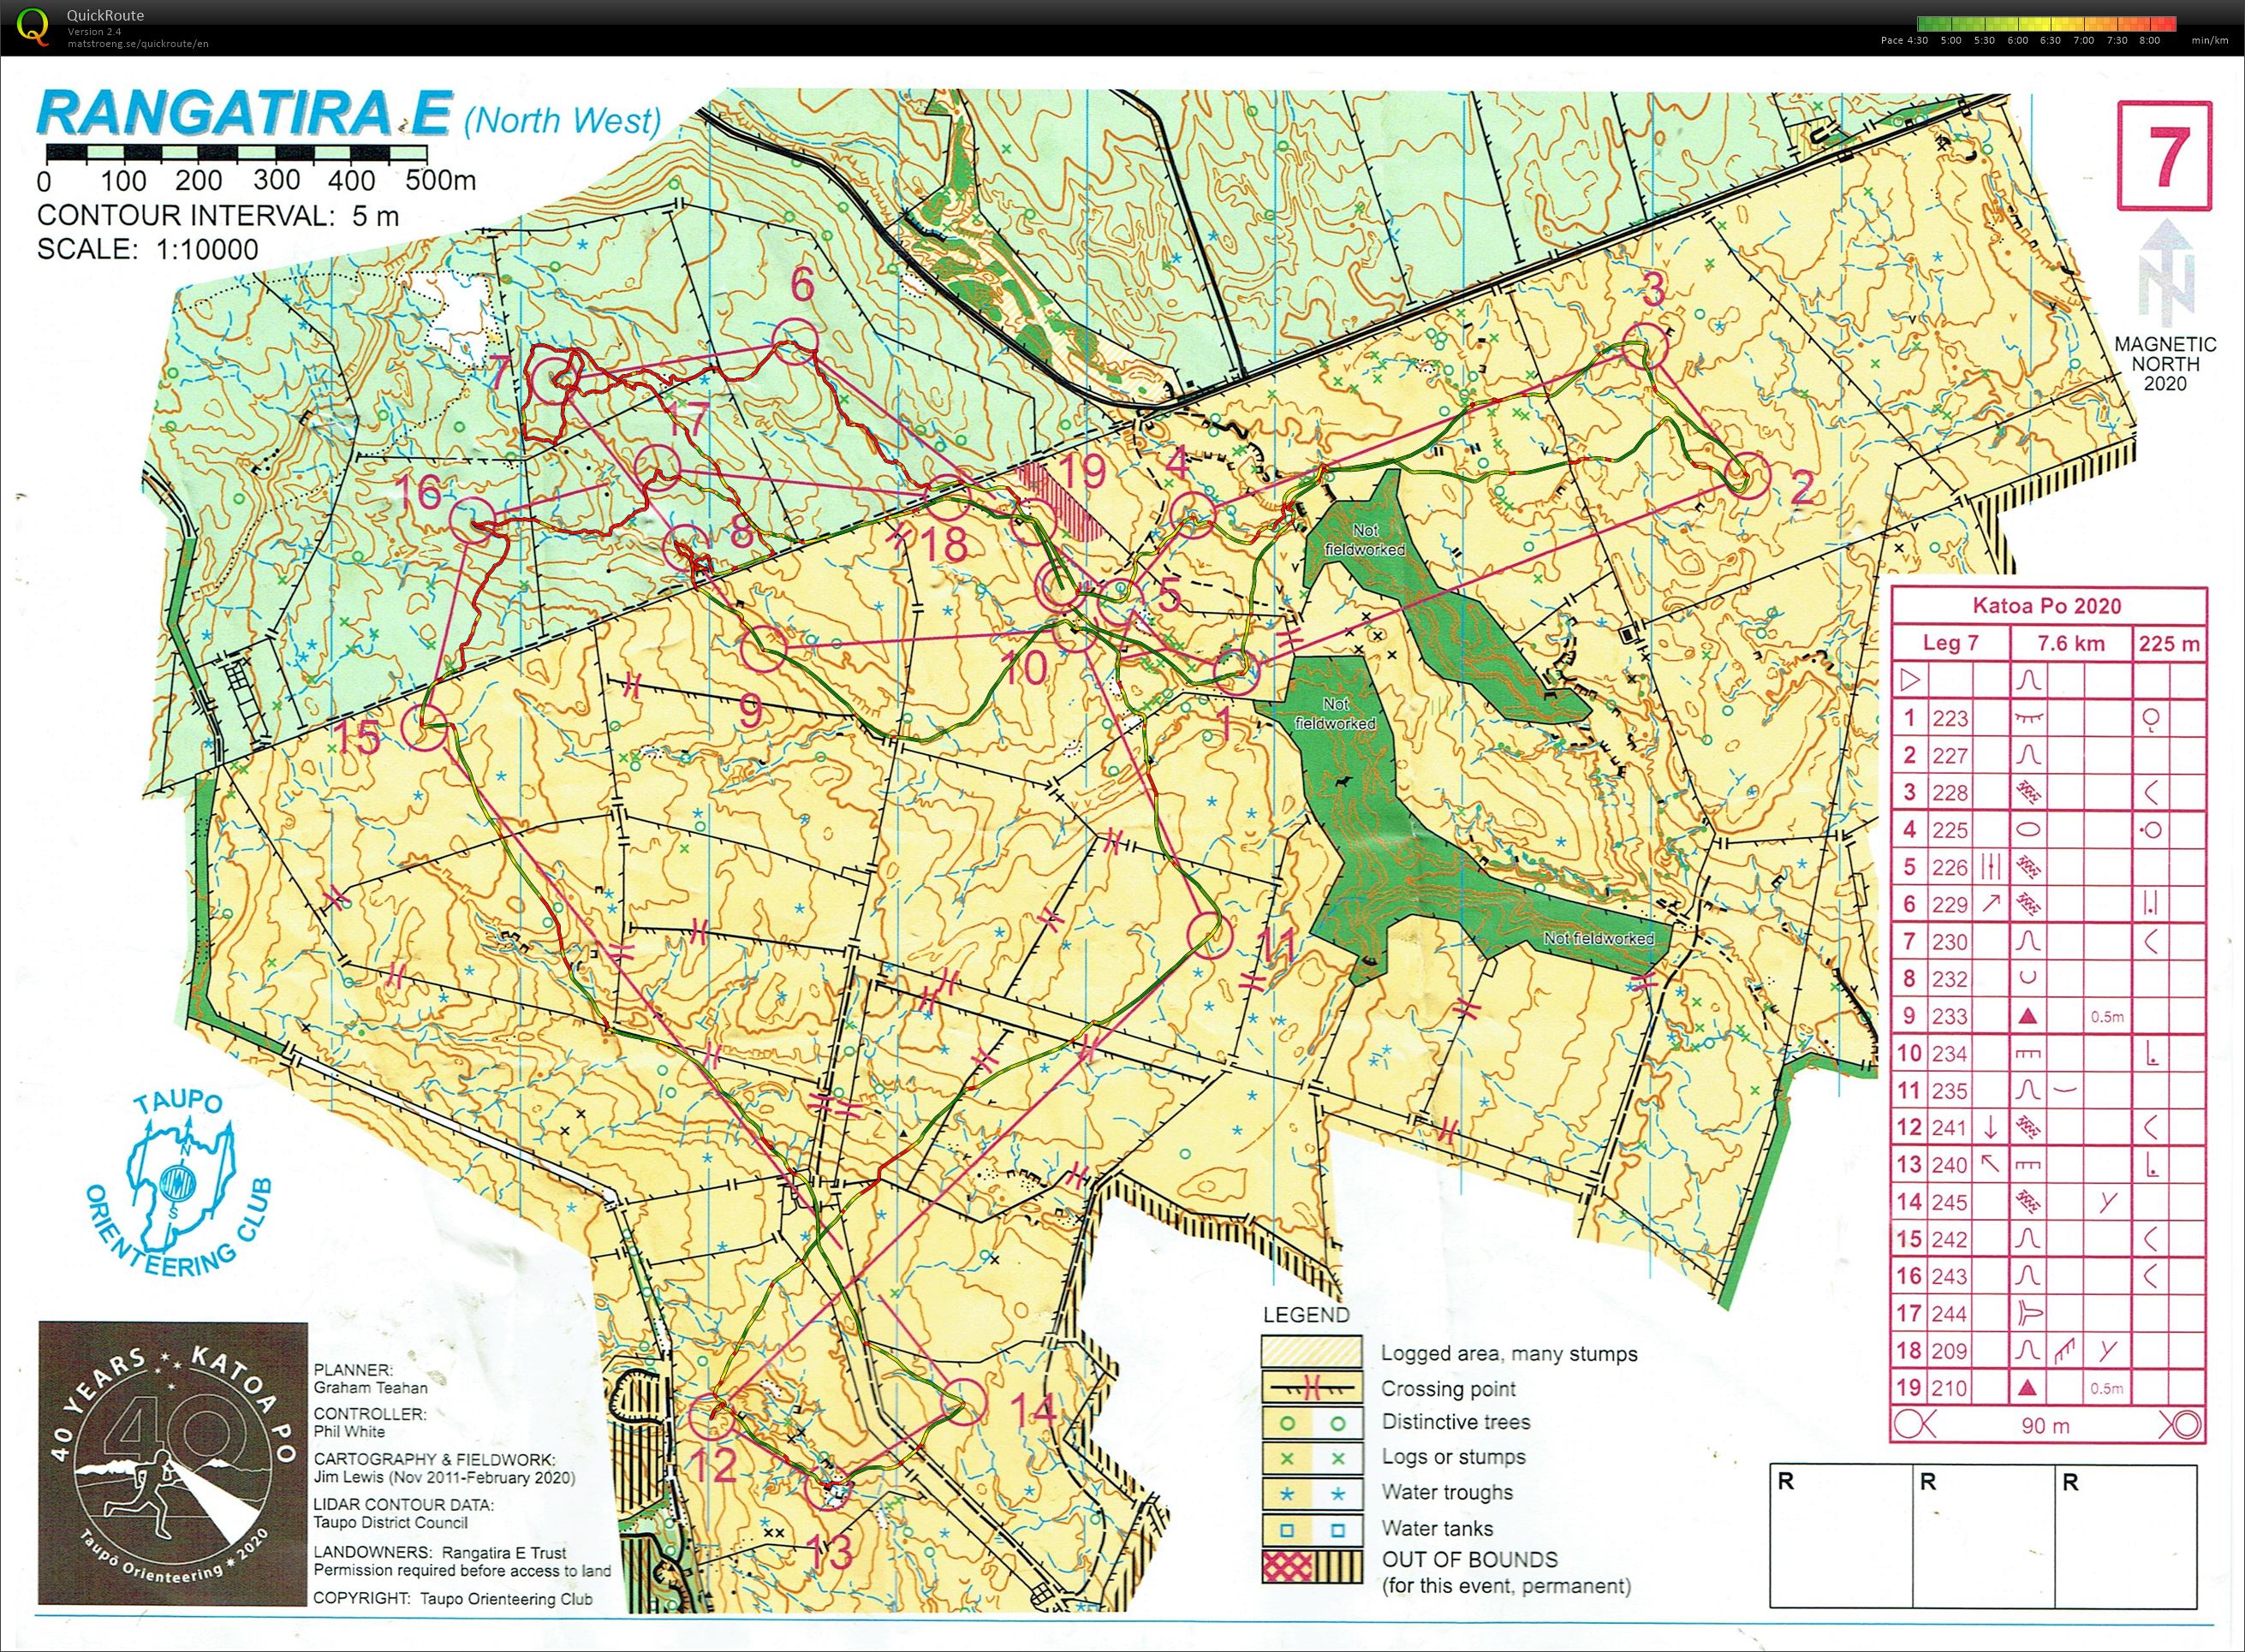Click the start triangle in control descriptions

click(1909, 681)
